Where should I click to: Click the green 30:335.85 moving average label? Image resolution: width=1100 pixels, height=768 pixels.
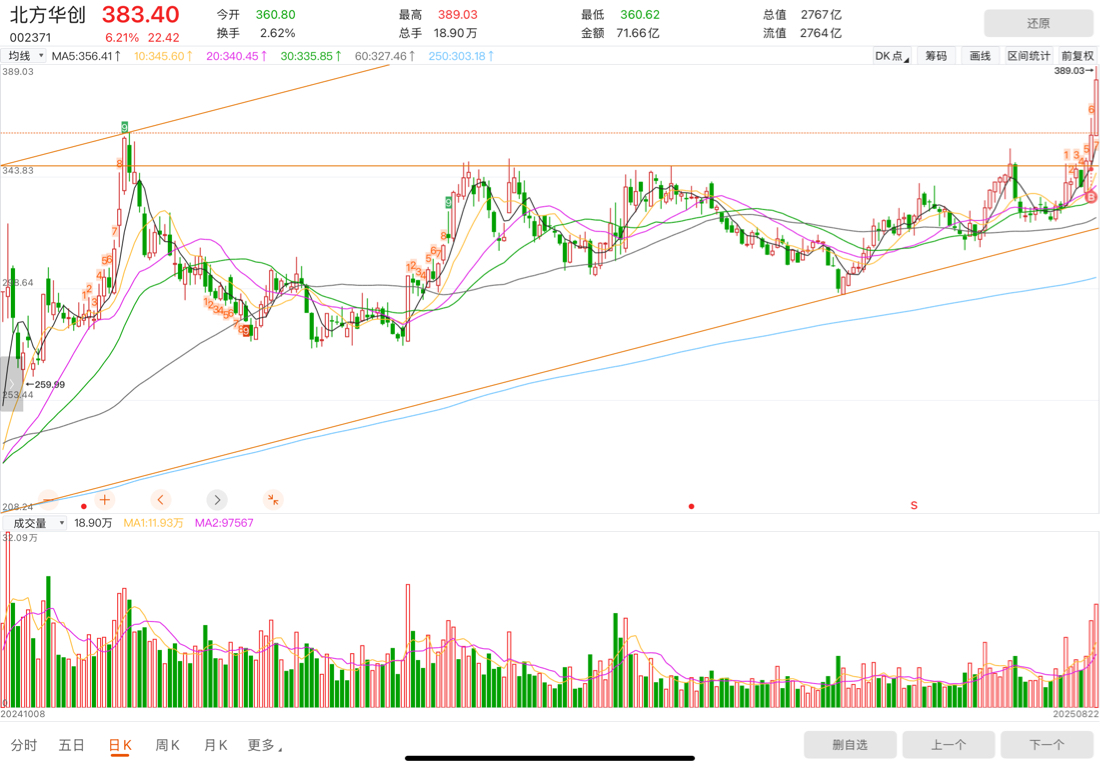tap(311, 56)
